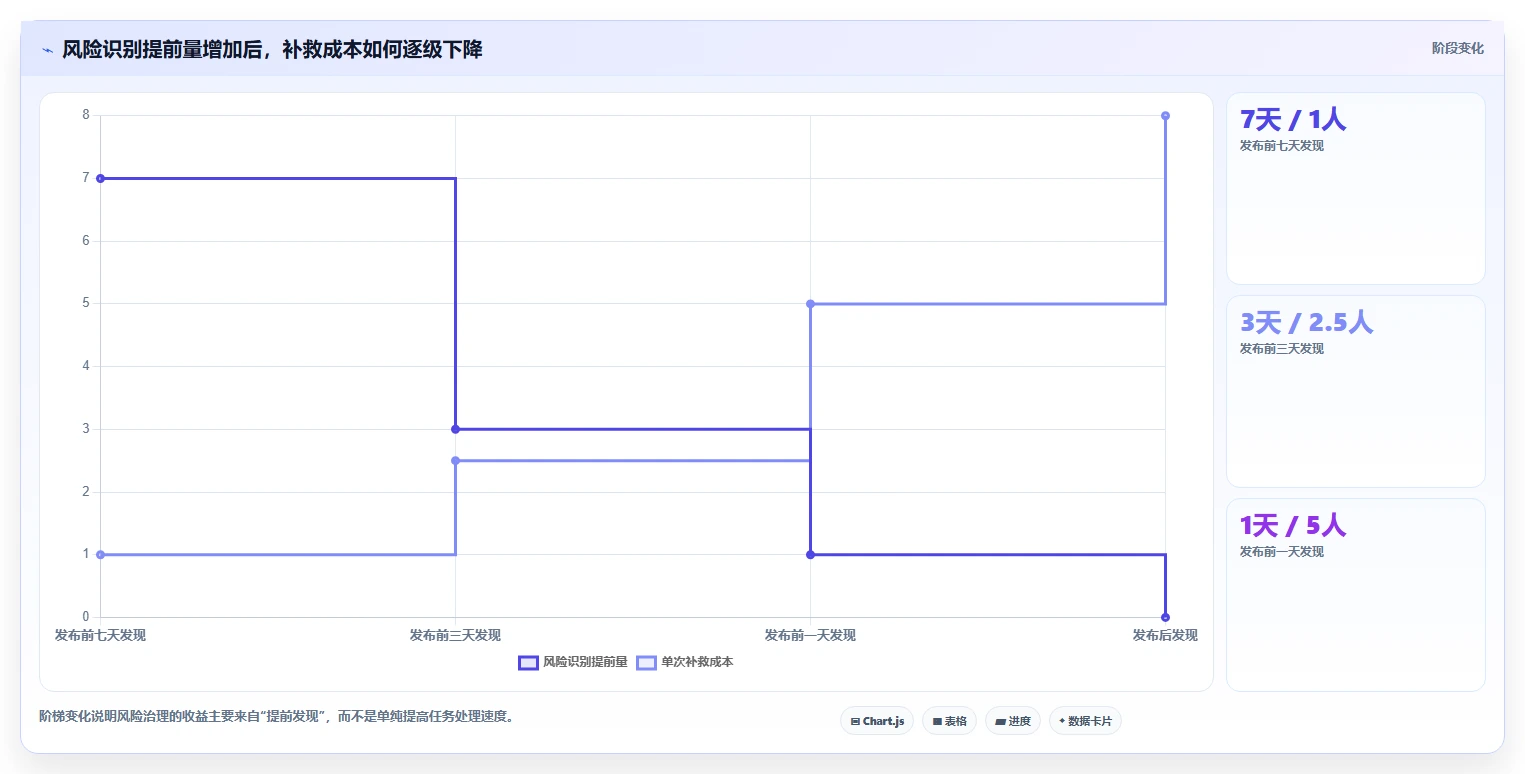
Task: Click the light data point at value 5
Action: coord(810,303)
